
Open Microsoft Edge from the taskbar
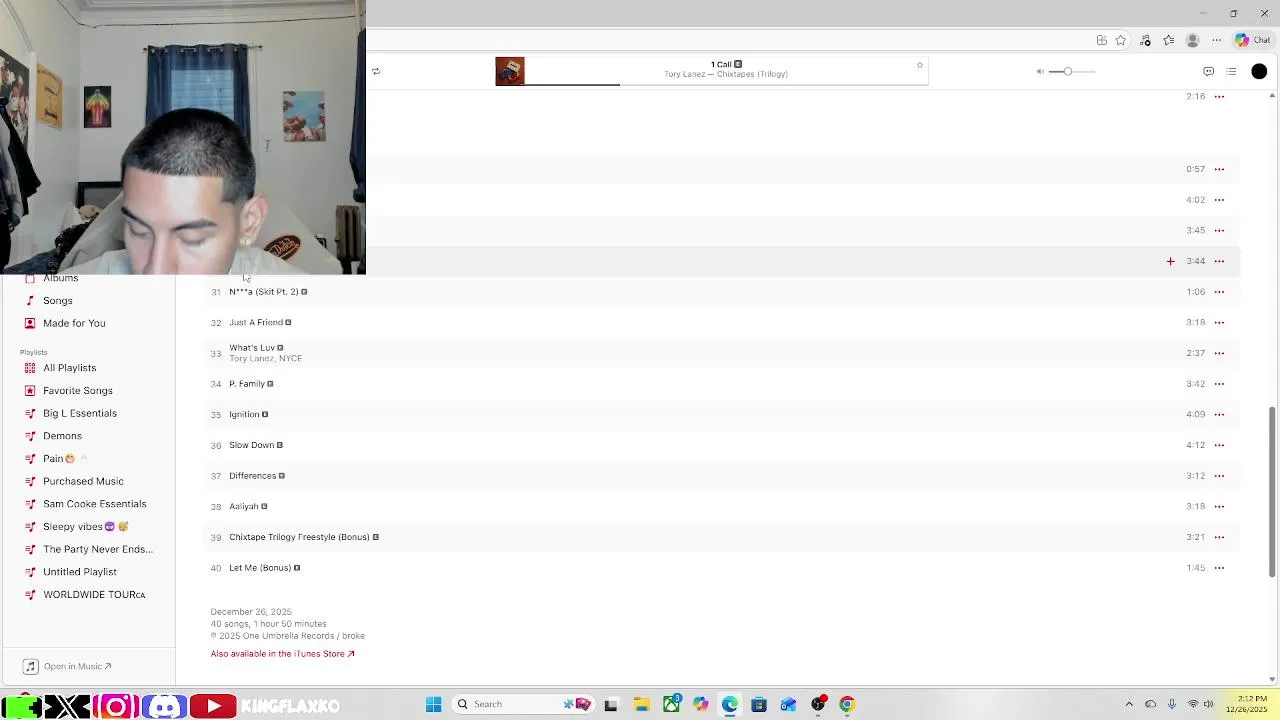pos(730,704)
